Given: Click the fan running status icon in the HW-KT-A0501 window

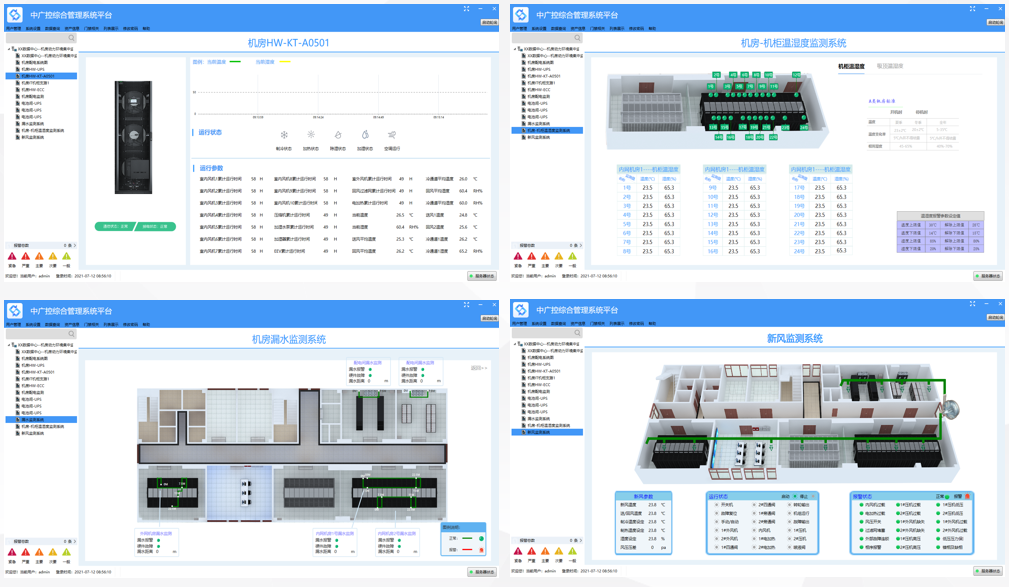Looking at the screenshot, I should [x=392, y=135].
